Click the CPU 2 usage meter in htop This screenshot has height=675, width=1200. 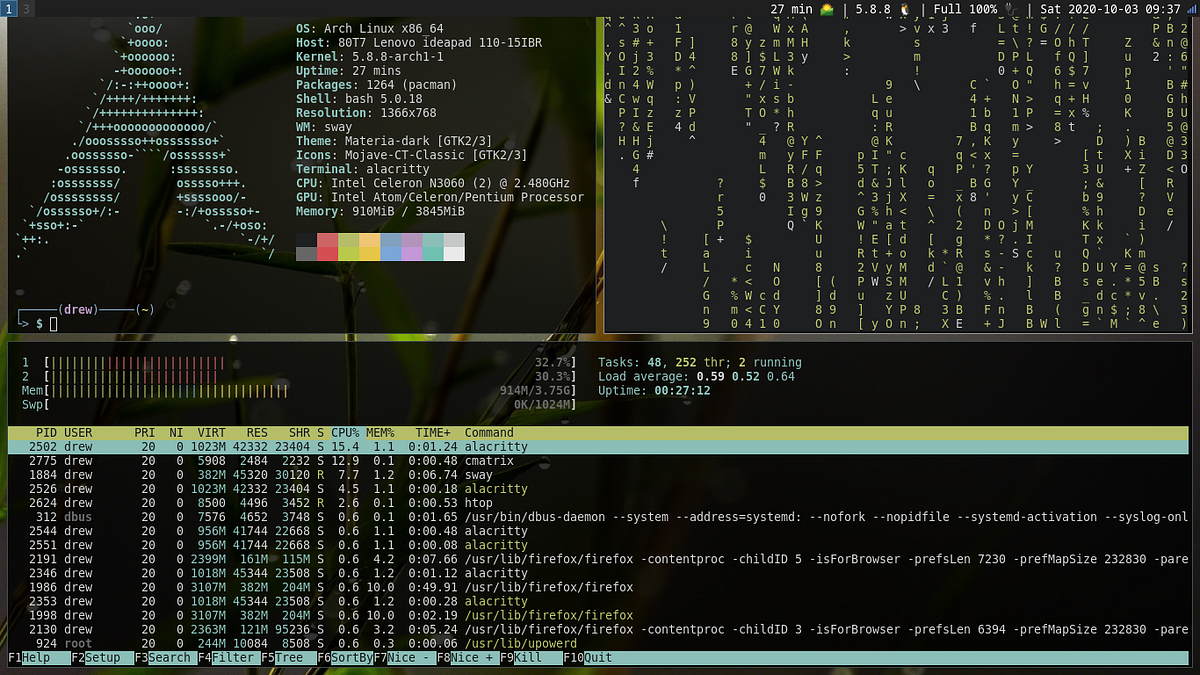[299, 376]
